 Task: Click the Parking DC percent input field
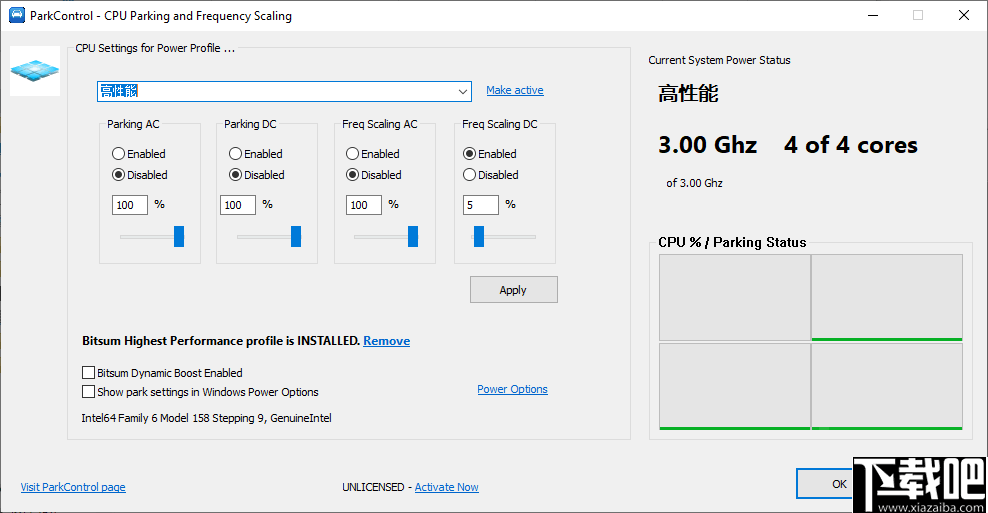point(238,205)
